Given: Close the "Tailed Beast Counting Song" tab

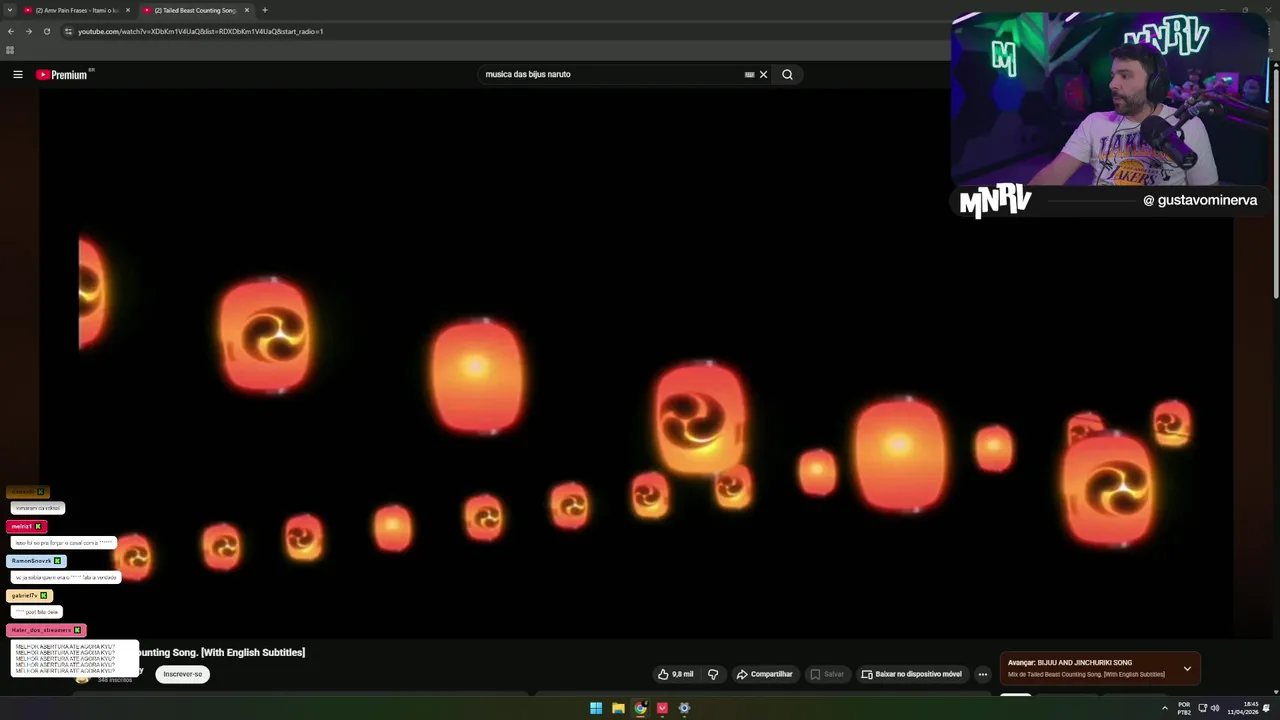Looking at the screenshot, I should (247, 10).
